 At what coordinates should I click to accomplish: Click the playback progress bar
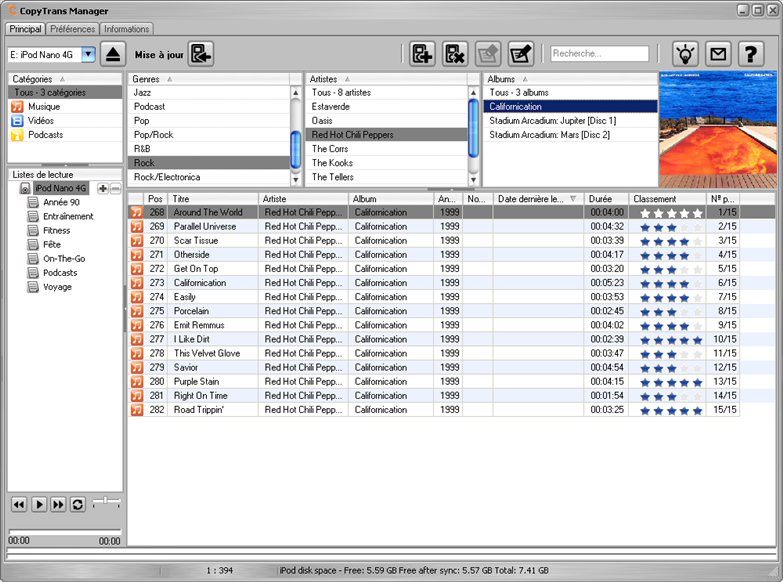coord(65,531)
